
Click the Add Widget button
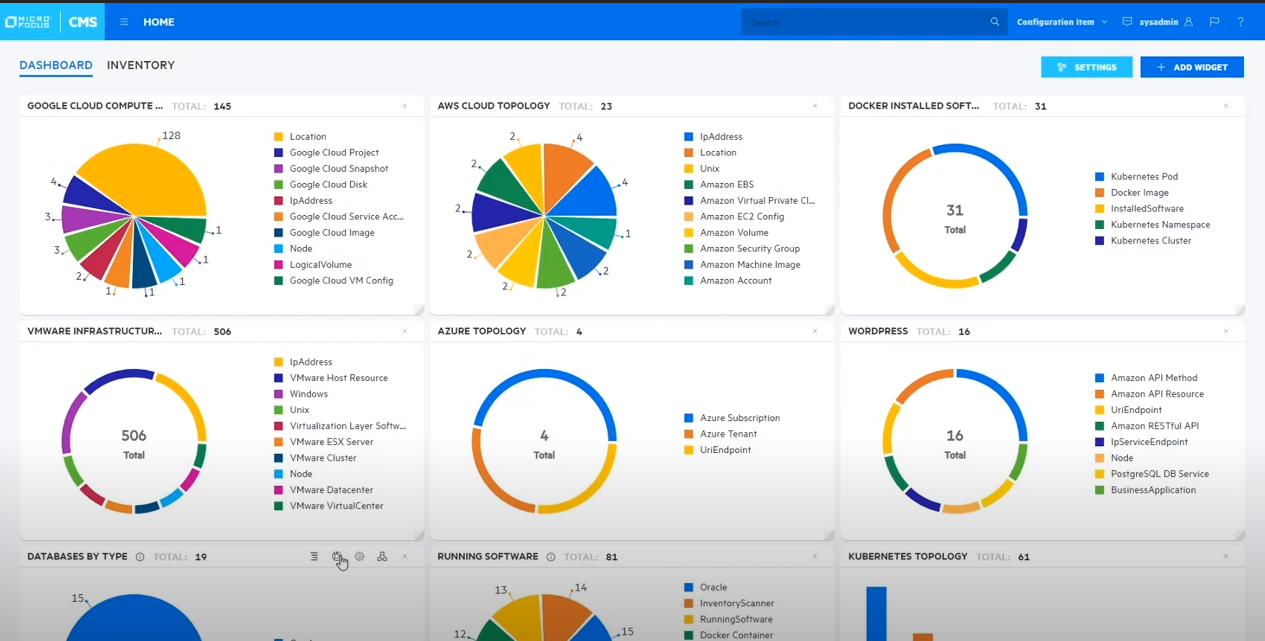point(1191,66)
